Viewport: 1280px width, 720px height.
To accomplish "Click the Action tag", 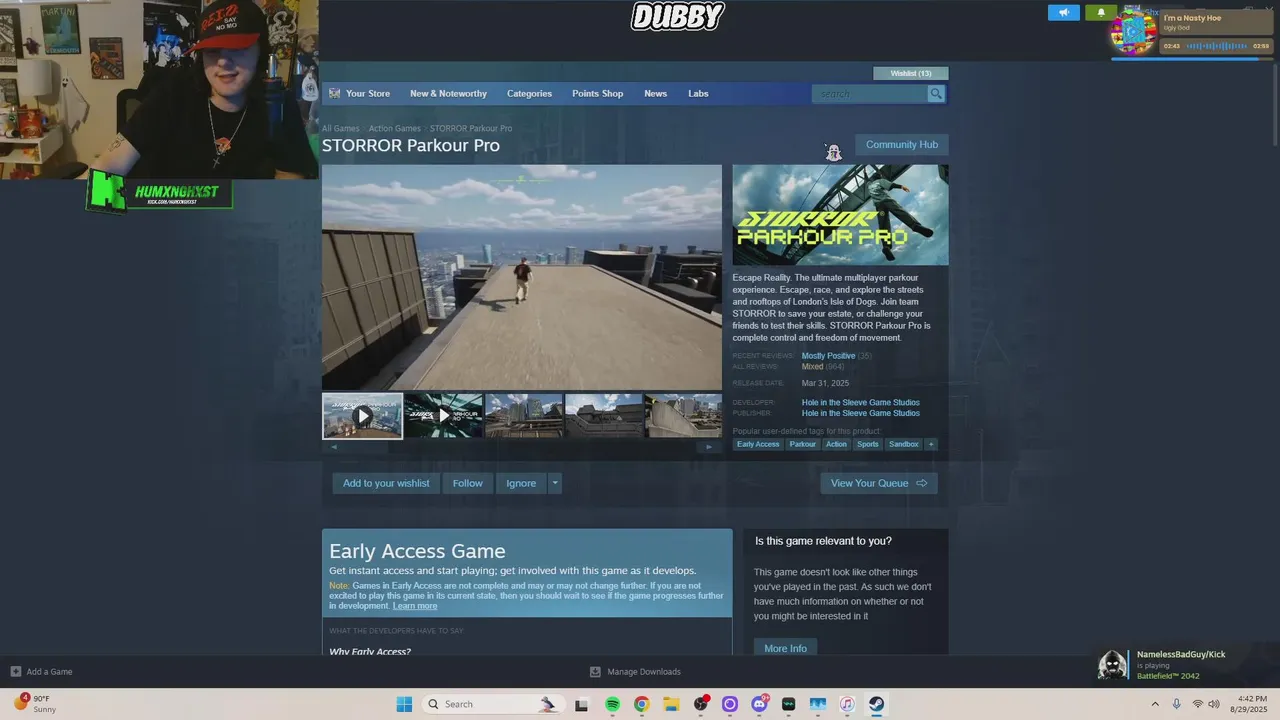I will (x=836, y=444).
